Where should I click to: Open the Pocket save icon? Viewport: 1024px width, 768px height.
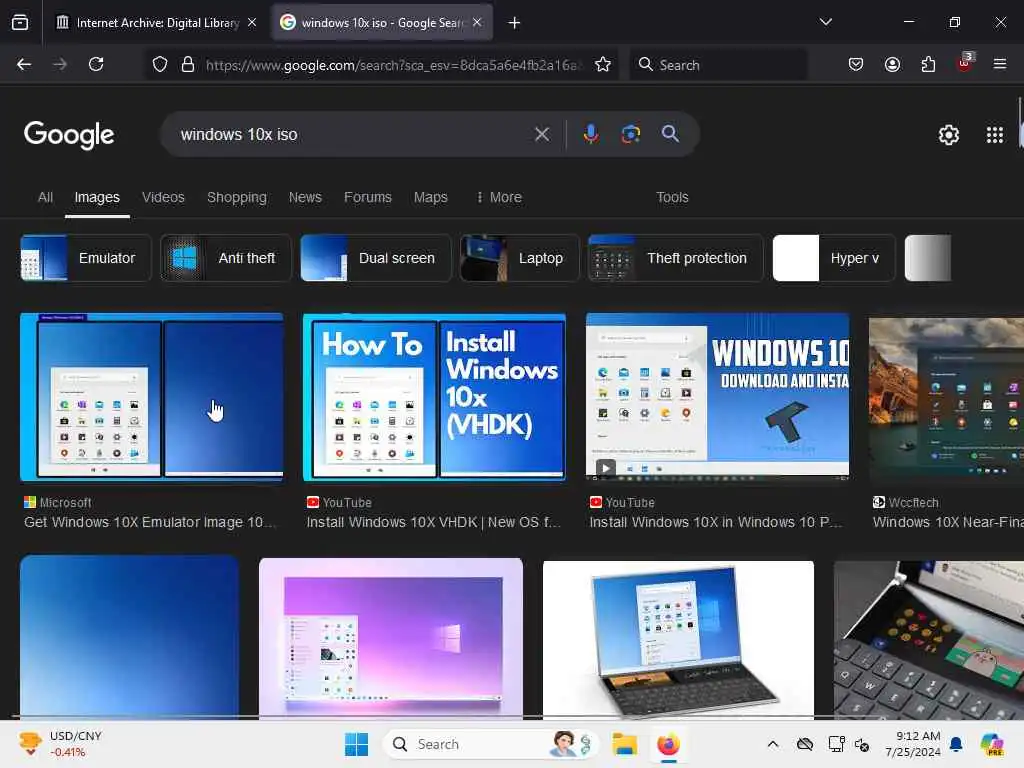856,64
